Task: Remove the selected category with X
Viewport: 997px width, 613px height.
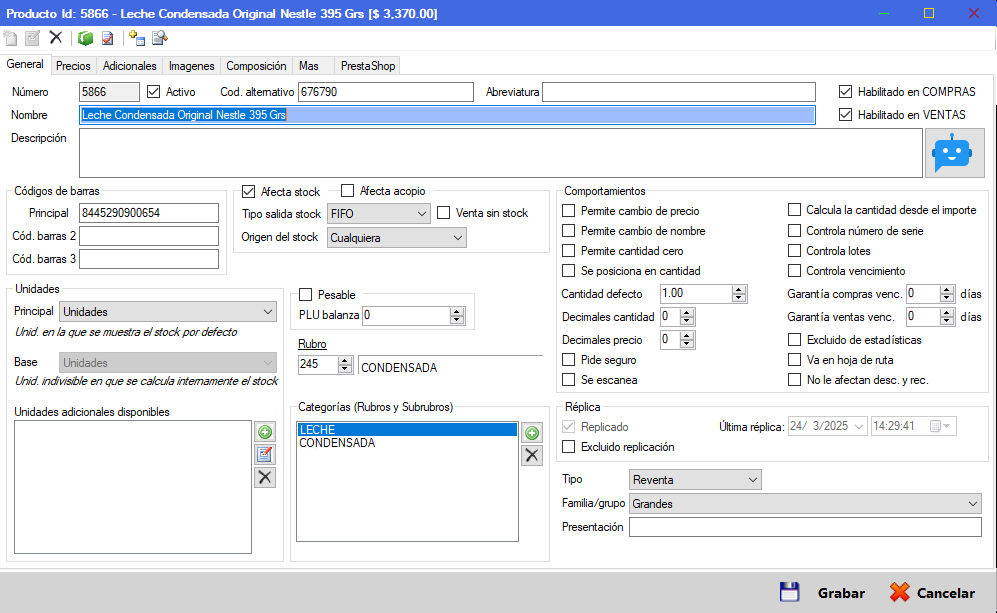Action: (x=532, y=455)
